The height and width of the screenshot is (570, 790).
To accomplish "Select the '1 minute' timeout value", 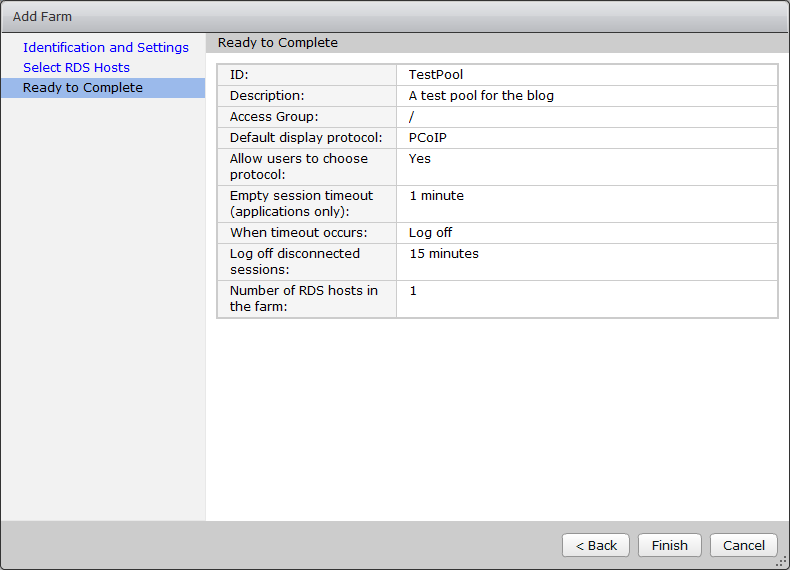I will coord(436,196).
